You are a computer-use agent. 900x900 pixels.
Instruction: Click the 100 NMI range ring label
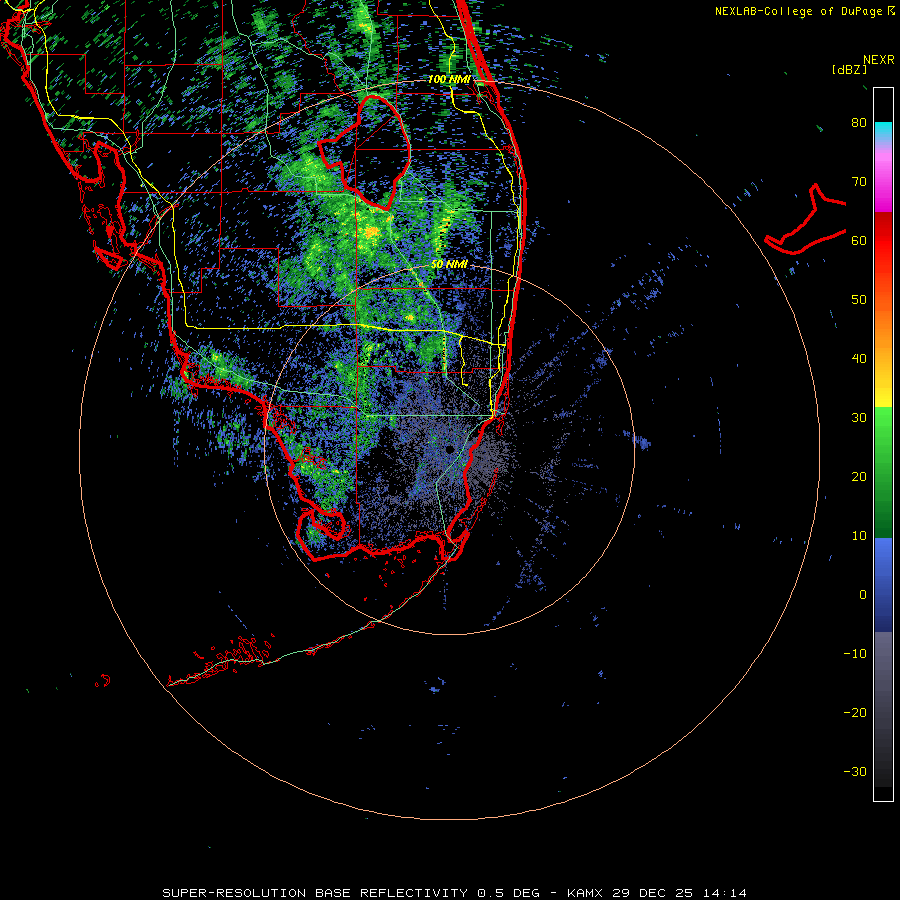(449, 79)
